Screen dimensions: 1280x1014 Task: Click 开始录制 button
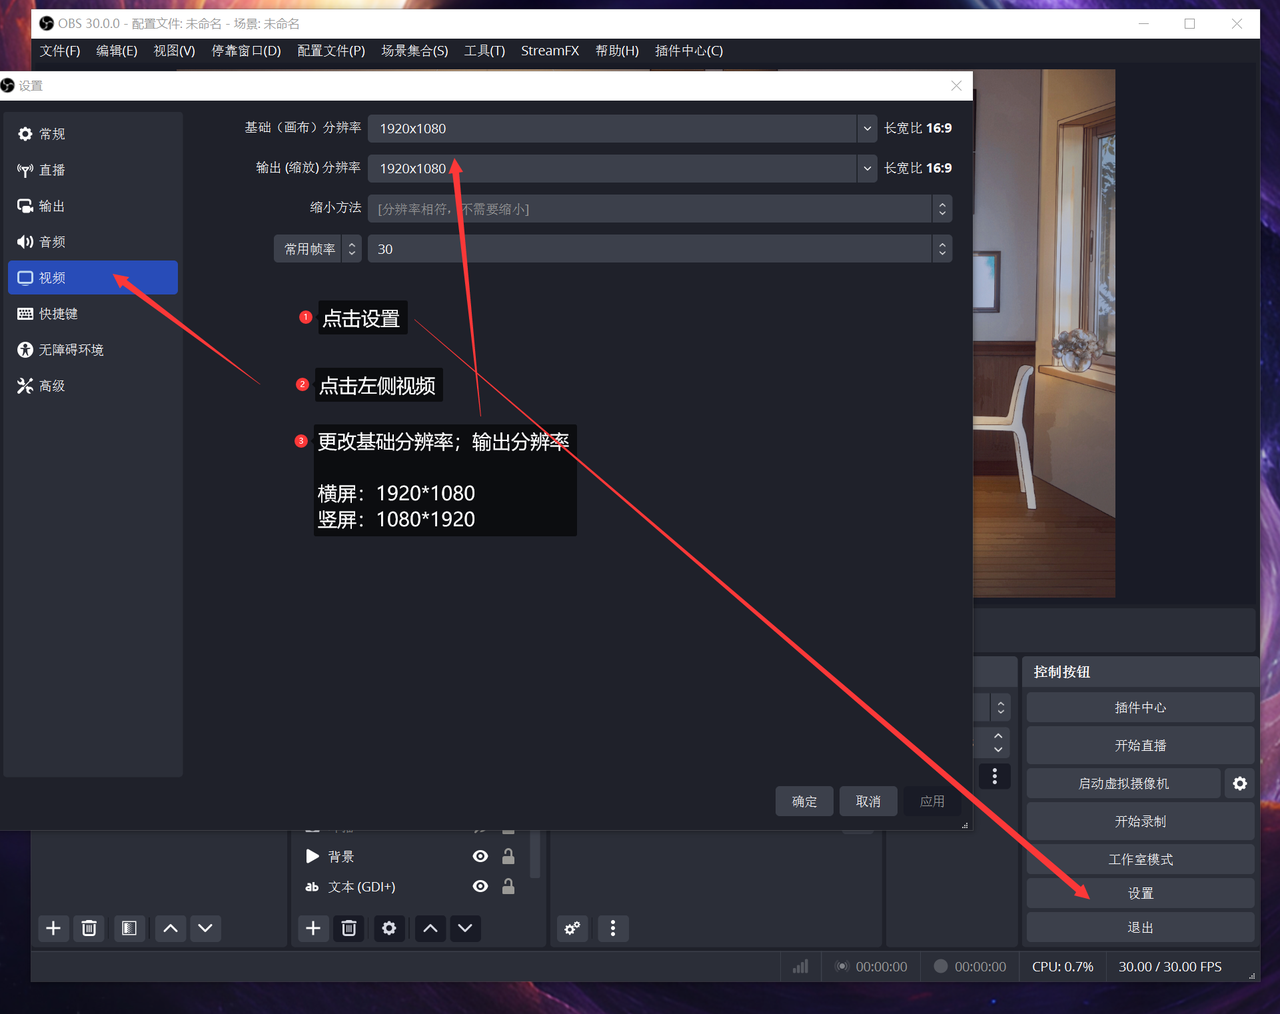click(x=1140, y=822)
